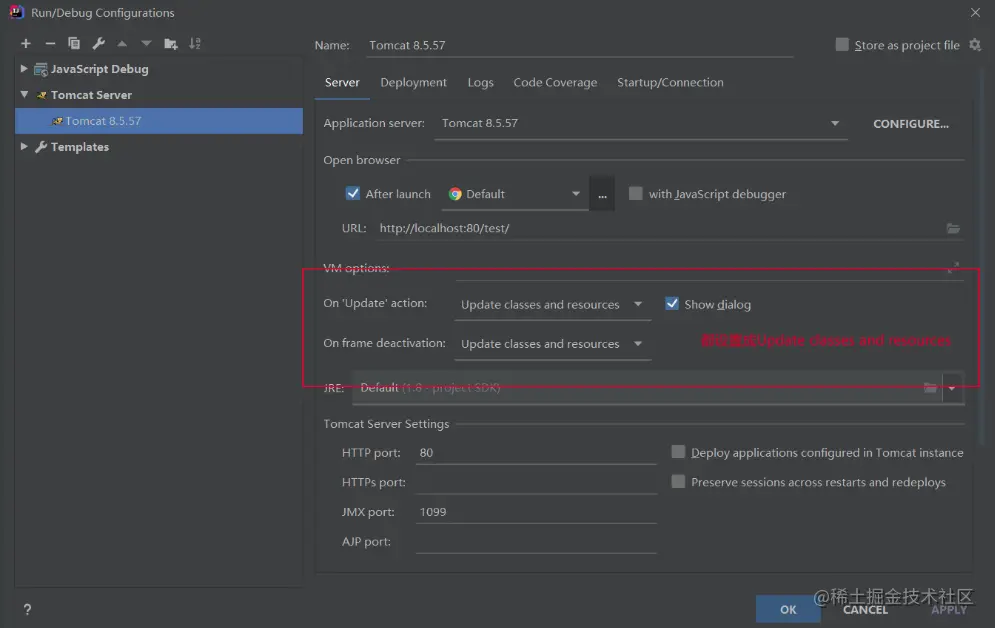Click Name input field
This screenshot has width=995, height=628.
point(579,45)
